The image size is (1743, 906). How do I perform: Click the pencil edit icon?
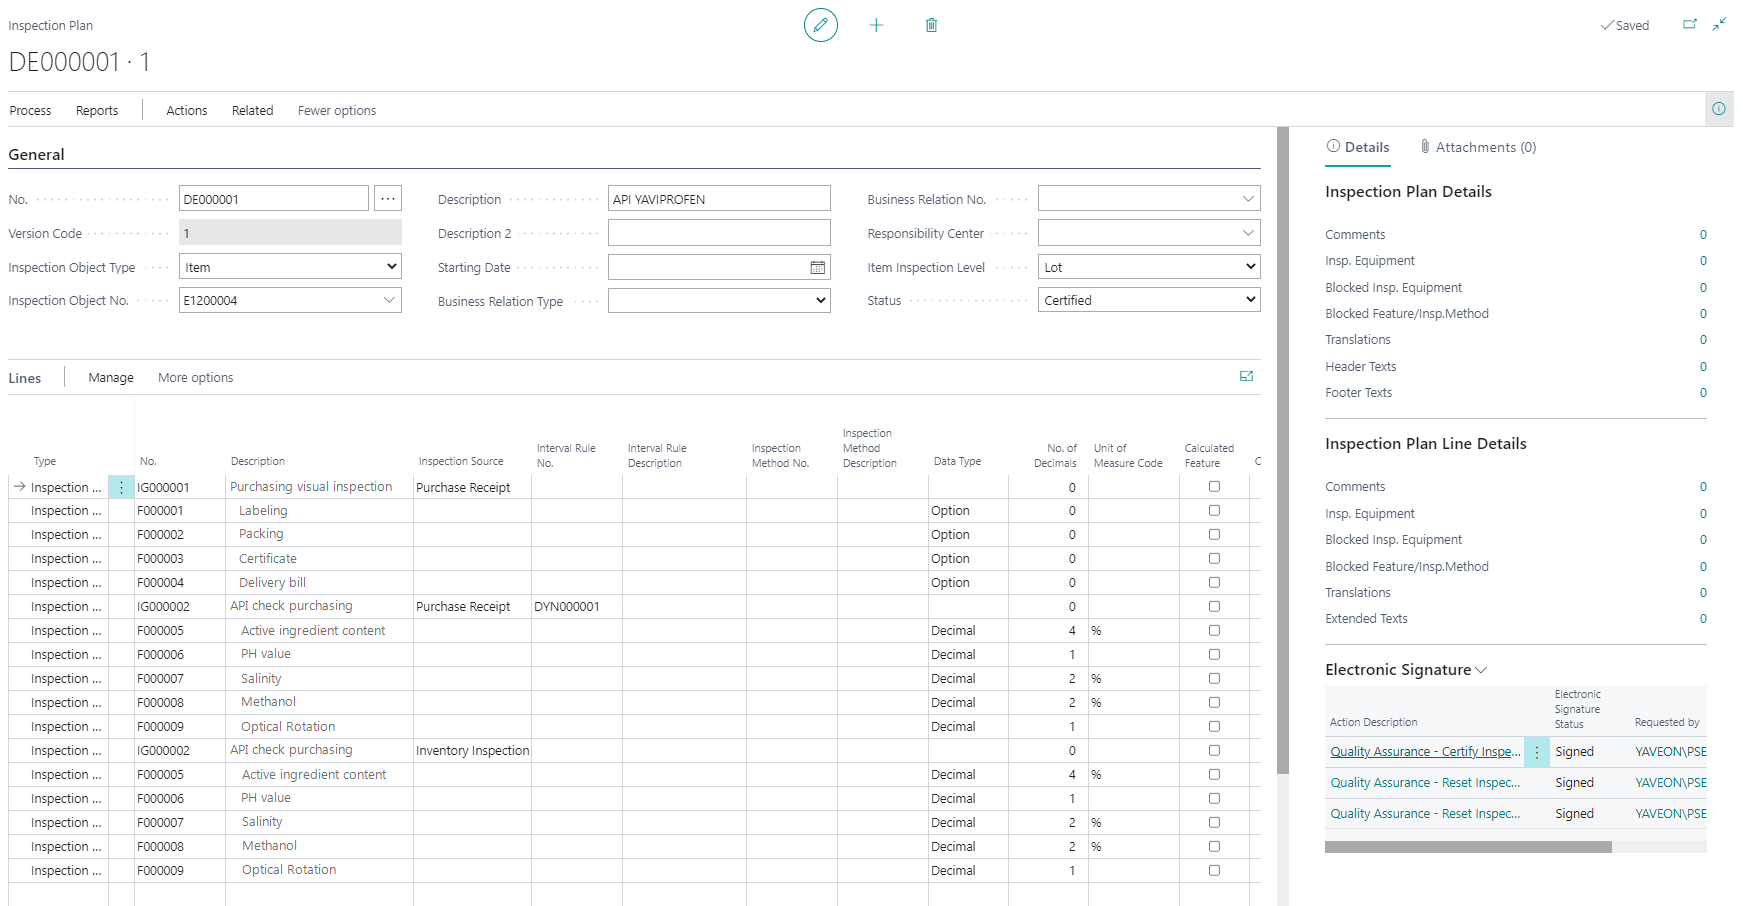[820, 25]
